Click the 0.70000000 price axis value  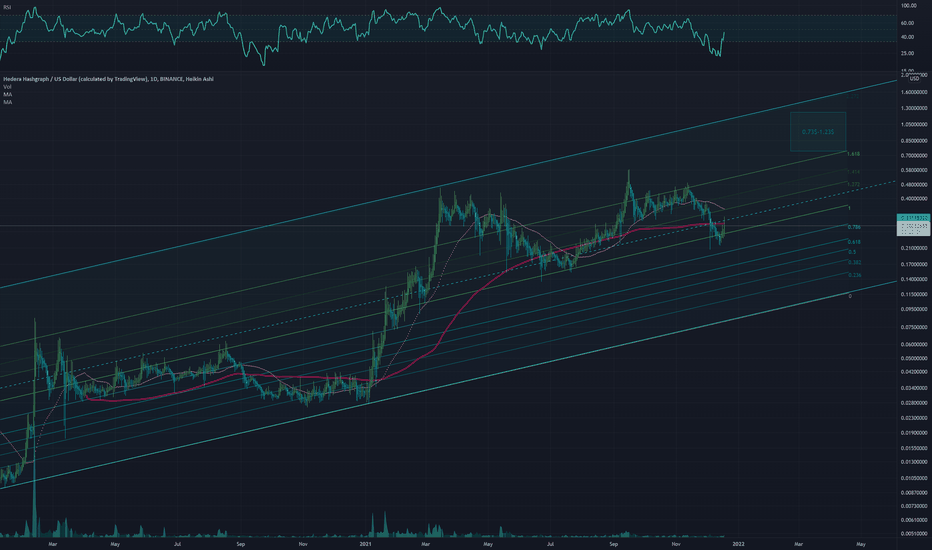[x=914, y=156]
